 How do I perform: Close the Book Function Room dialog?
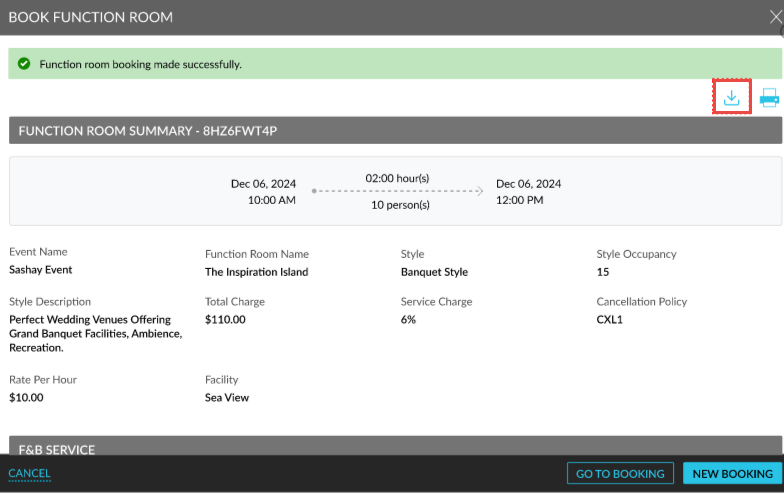775,16
